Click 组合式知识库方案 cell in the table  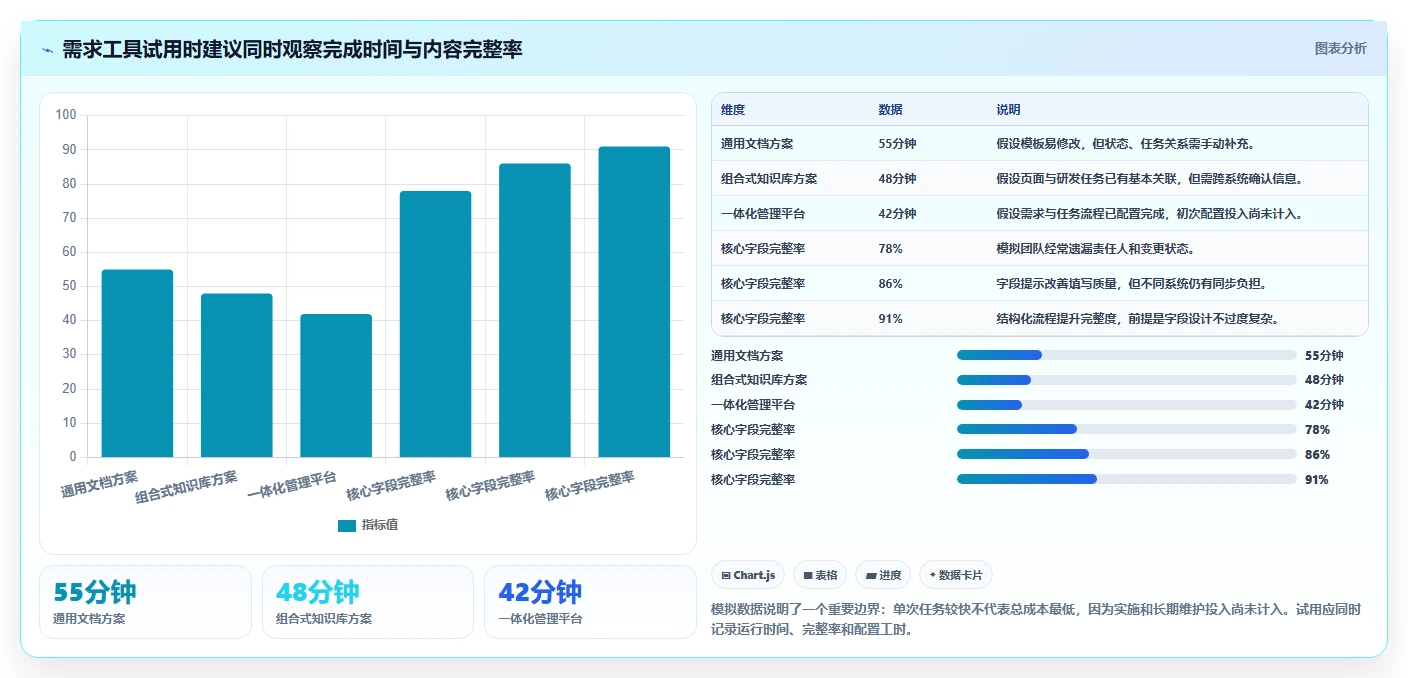pos(769,179)
